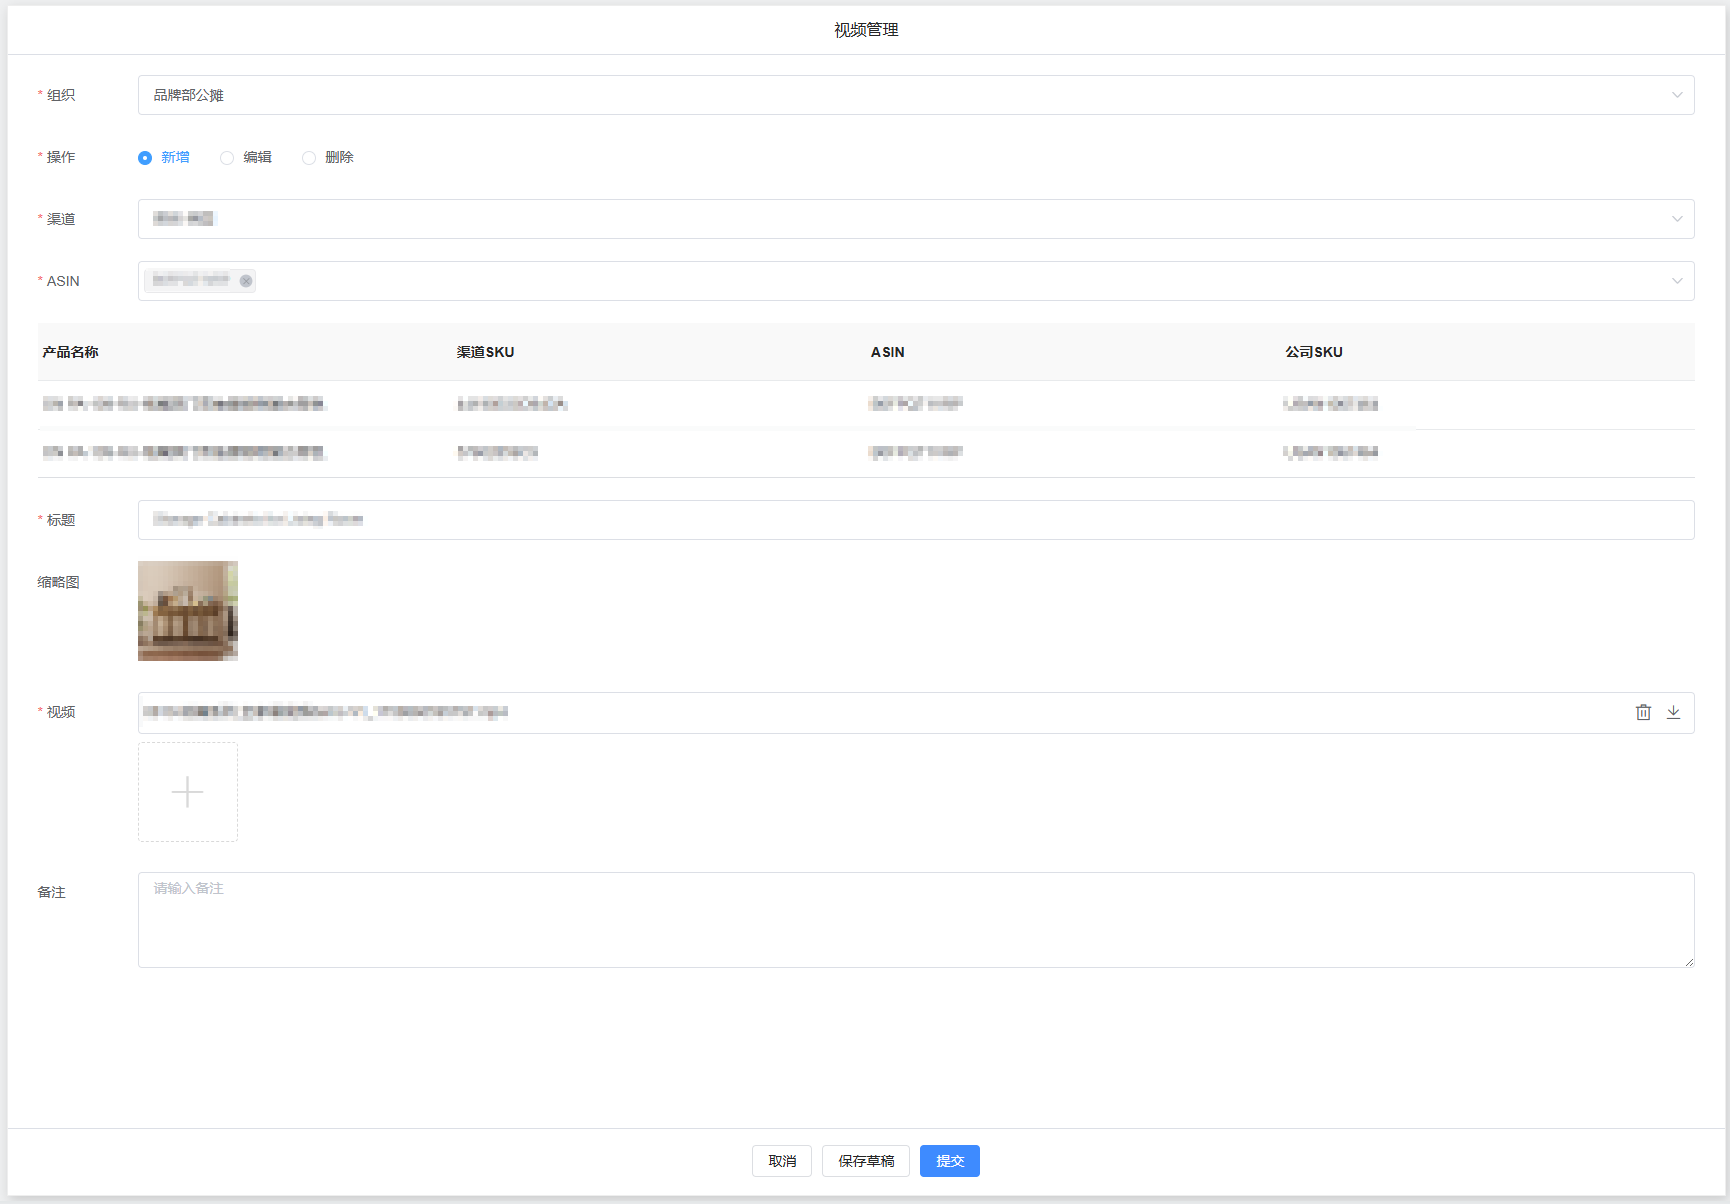Click the 取消 button
This screenshot has width=1730, height=1204.
782,1161
